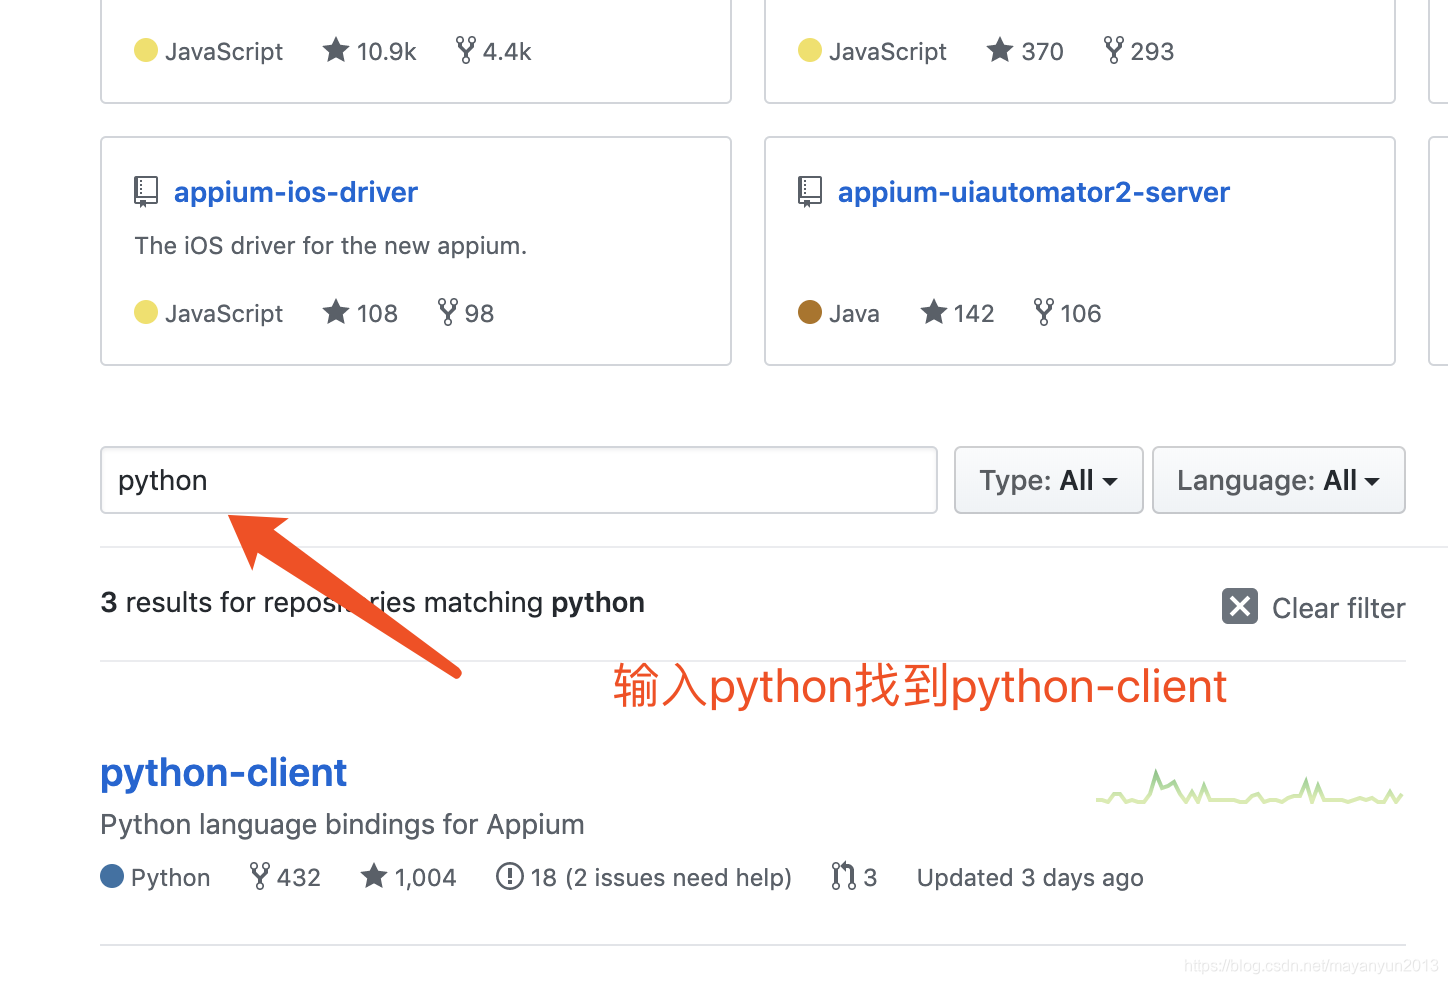Click the JavaScript label in appium-ios-driver card
The height and width of the screenshot is (984, 1448).
click(x=224, y=313)
